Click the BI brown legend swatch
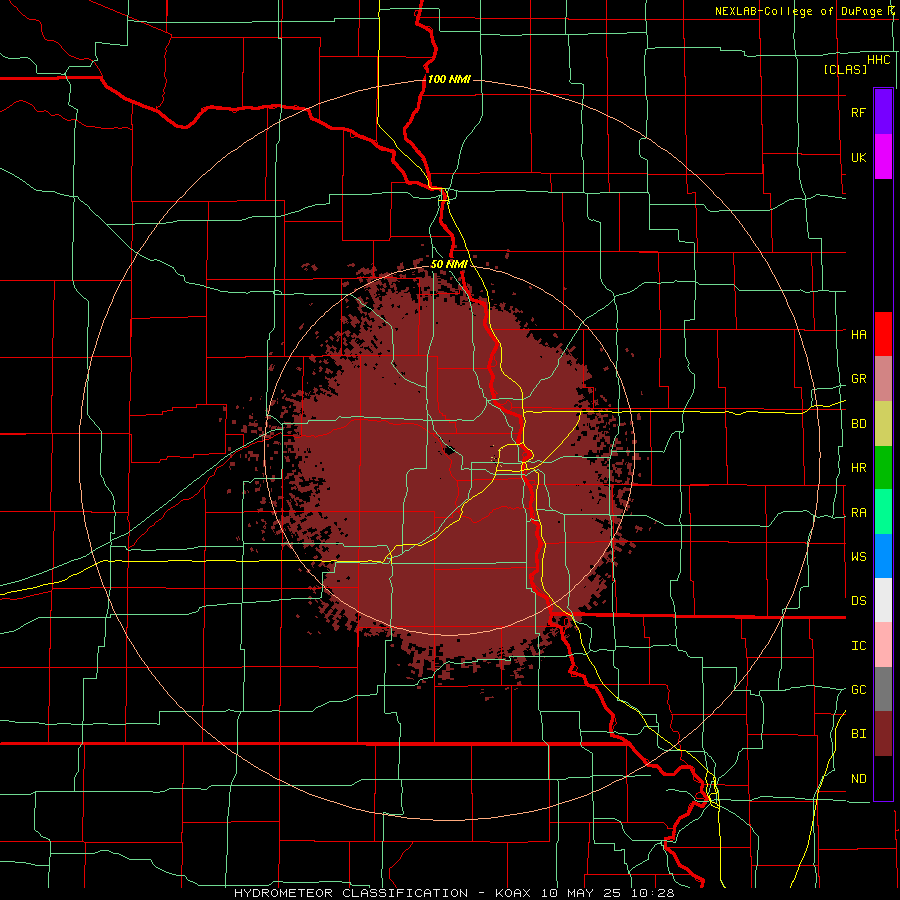 tap(883, 734)
